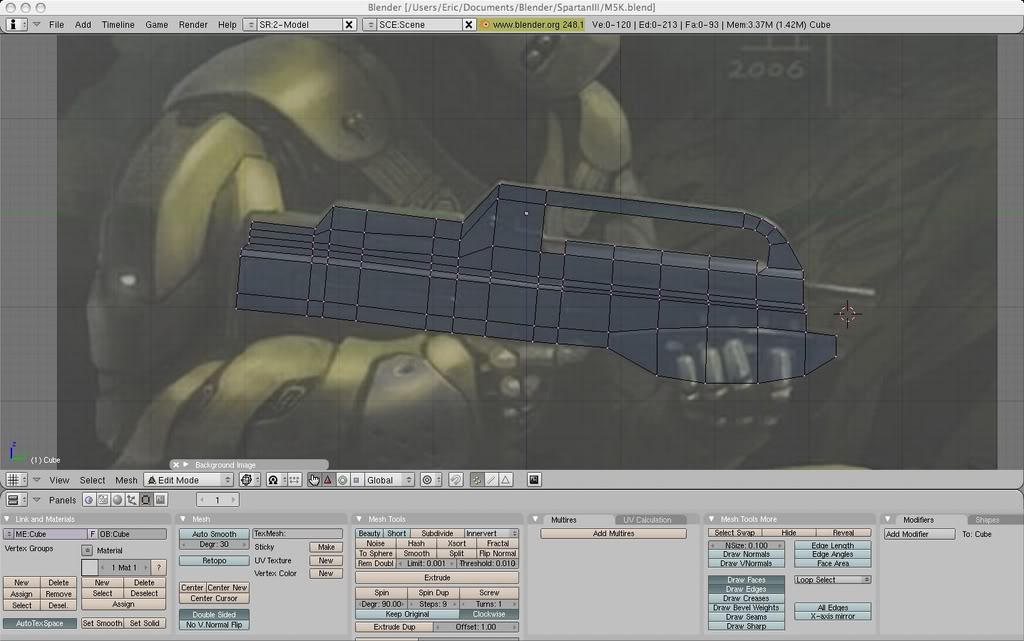The image size is (1024, 641).
Task: Adjust the Degr: 30 auto smooth slider
Action: 214,544
